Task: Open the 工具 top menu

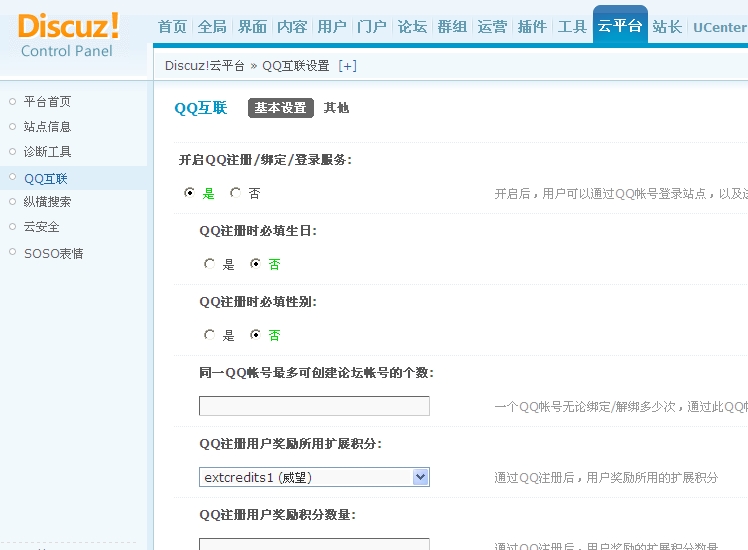Action: click(x=572, y=27)
